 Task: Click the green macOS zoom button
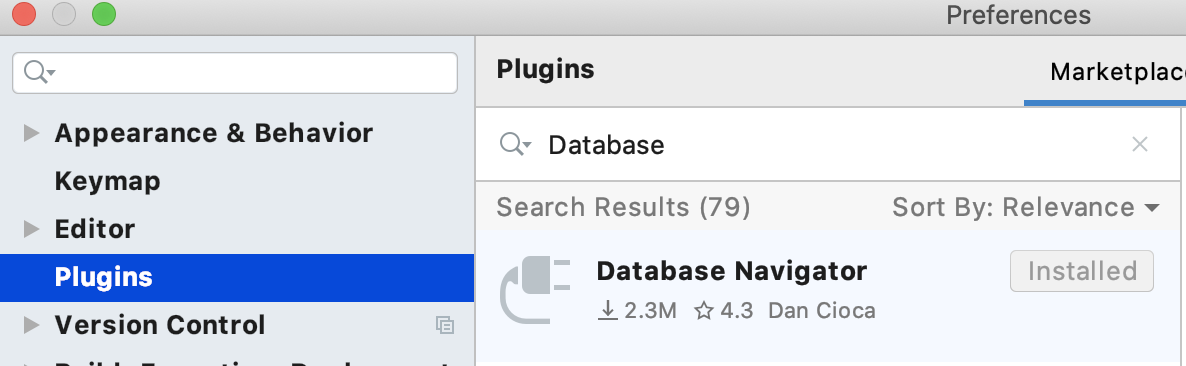[104, 14]
